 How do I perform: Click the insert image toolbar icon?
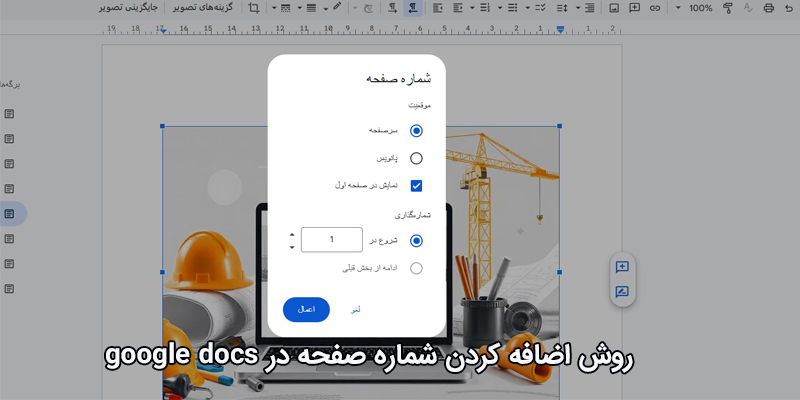coord(615,8)
